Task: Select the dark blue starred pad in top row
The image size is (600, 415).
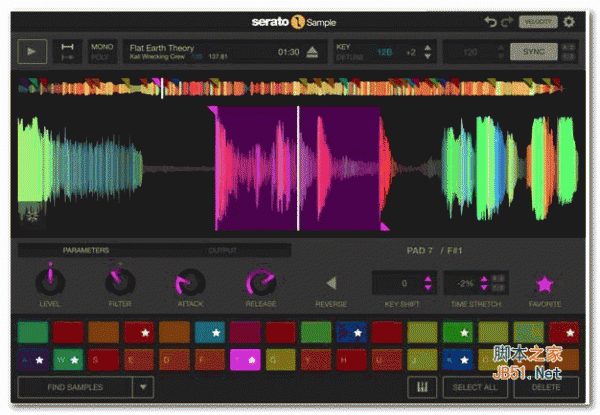Action: click(351, 332)
